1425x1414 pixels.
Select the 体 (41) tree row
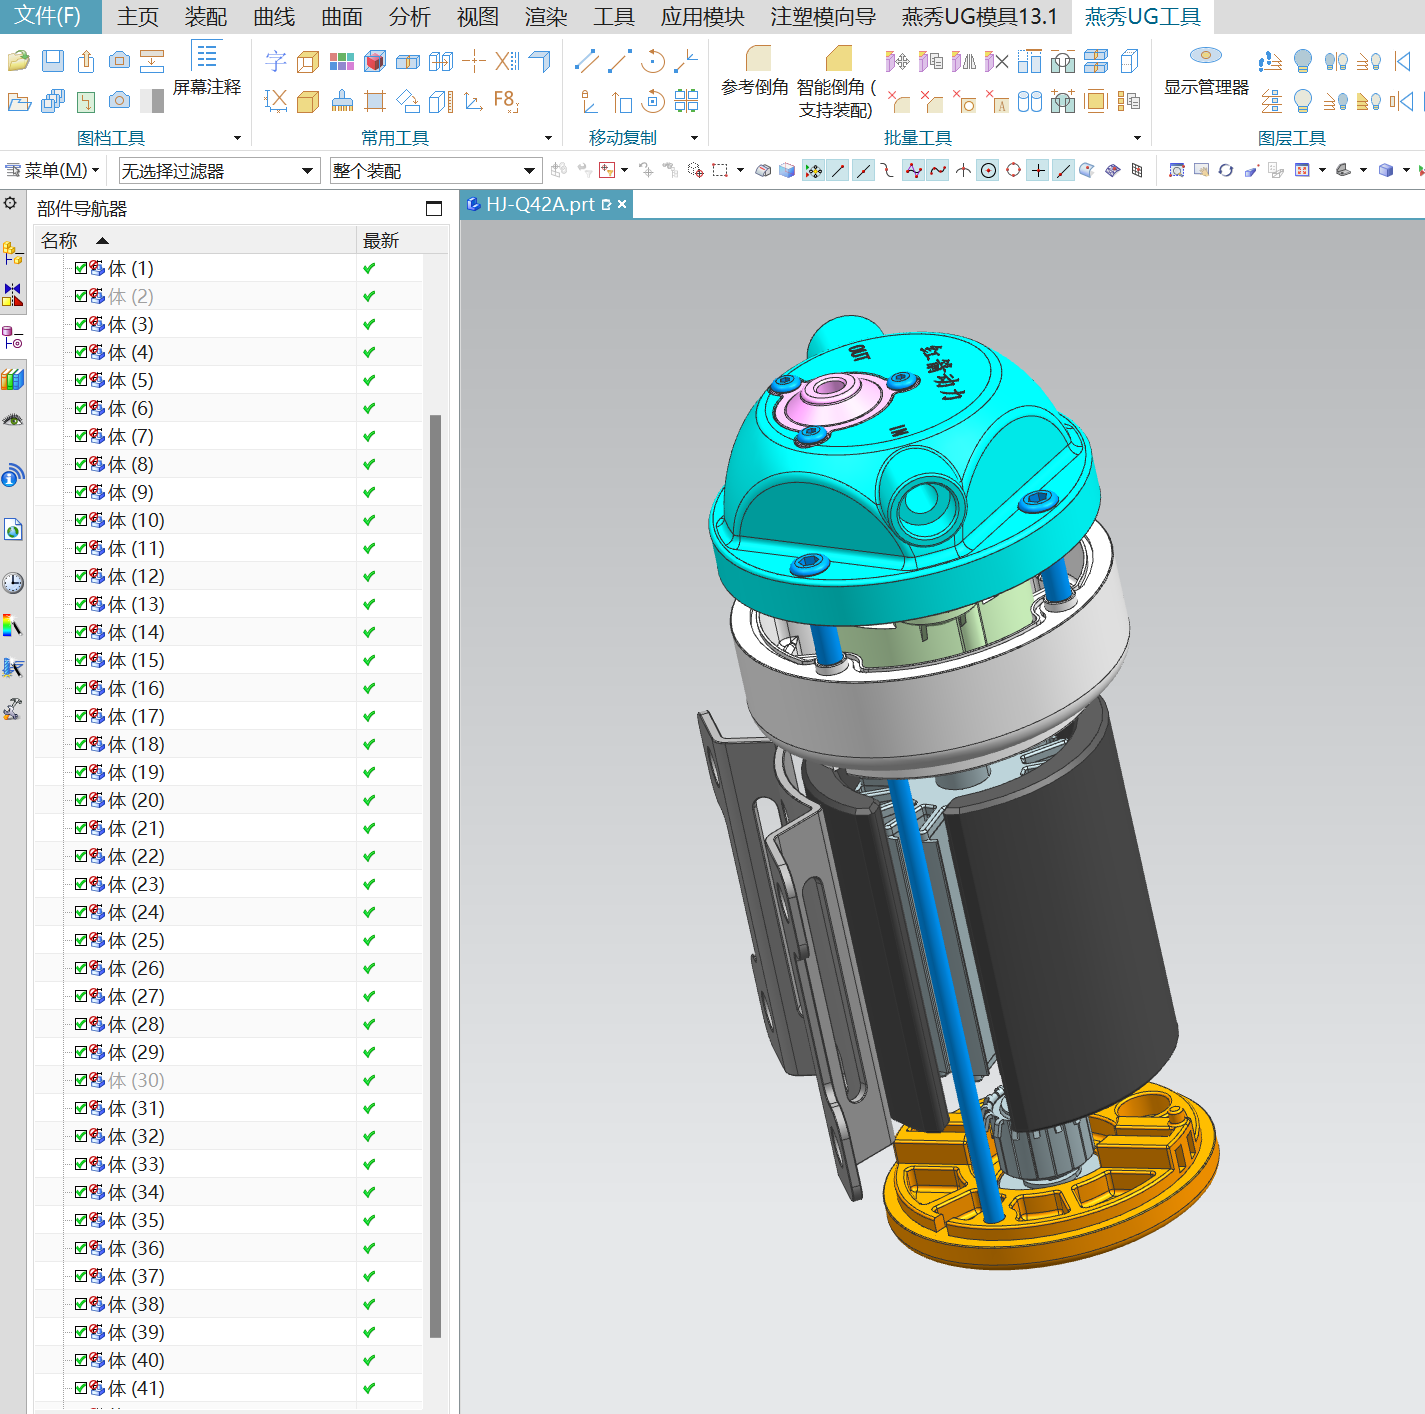pos(229,1388)
